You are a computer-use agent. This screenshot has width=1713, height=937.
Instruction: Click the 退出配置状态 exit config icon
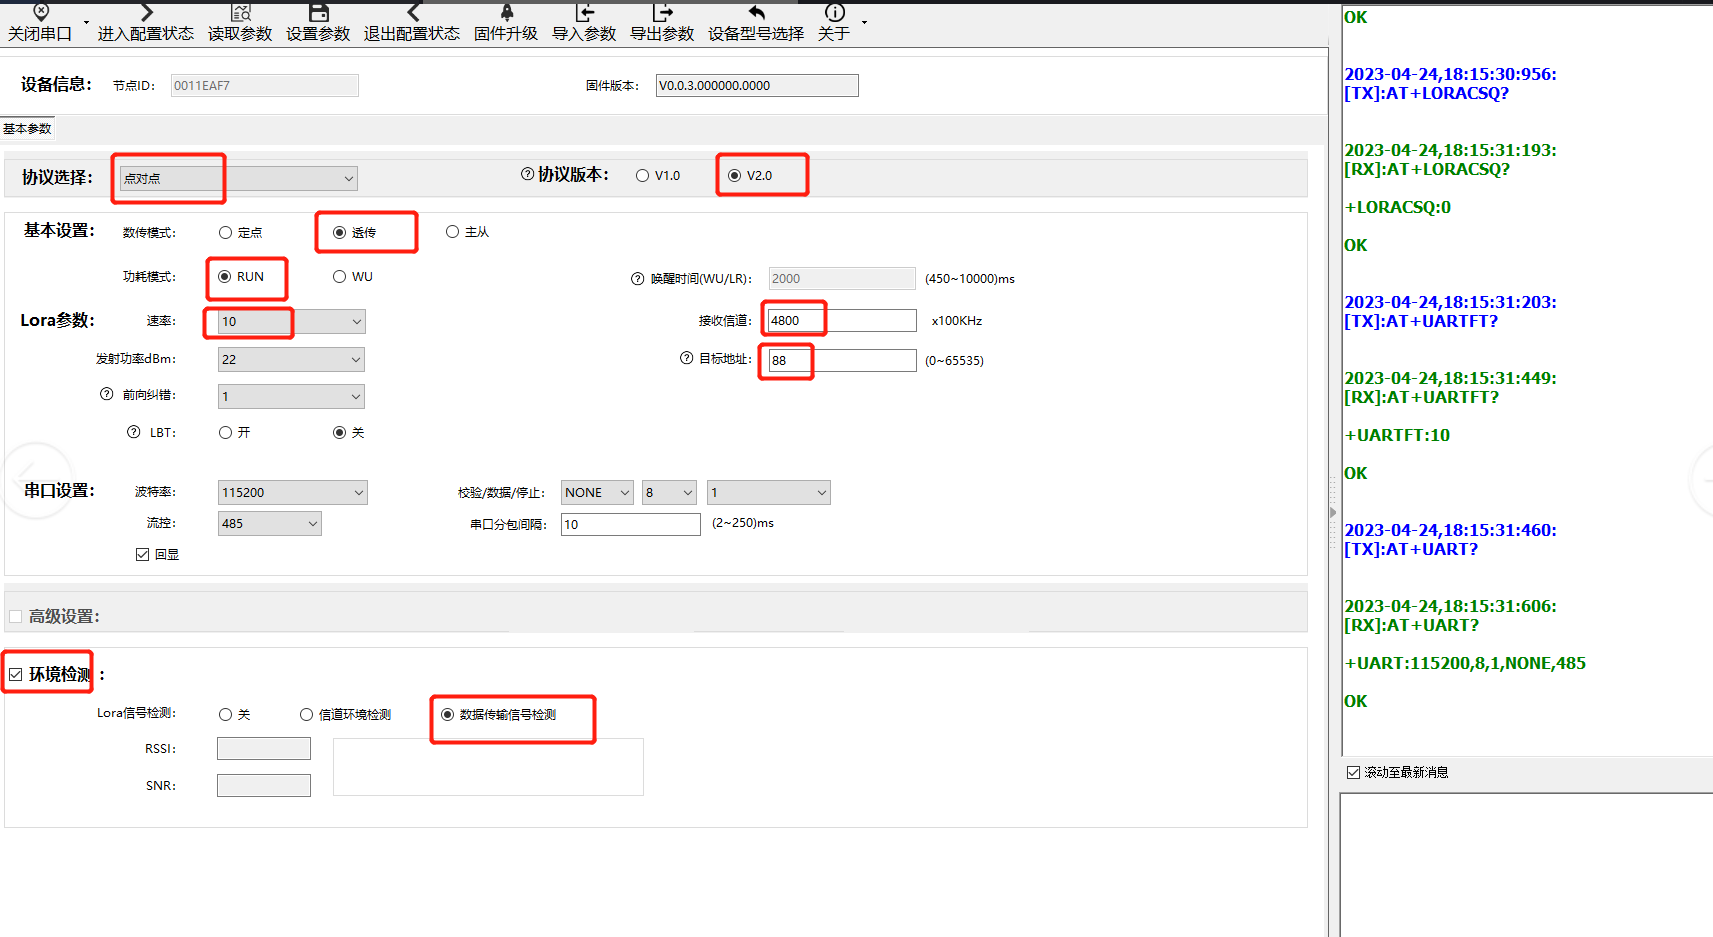tap(412, 13)
